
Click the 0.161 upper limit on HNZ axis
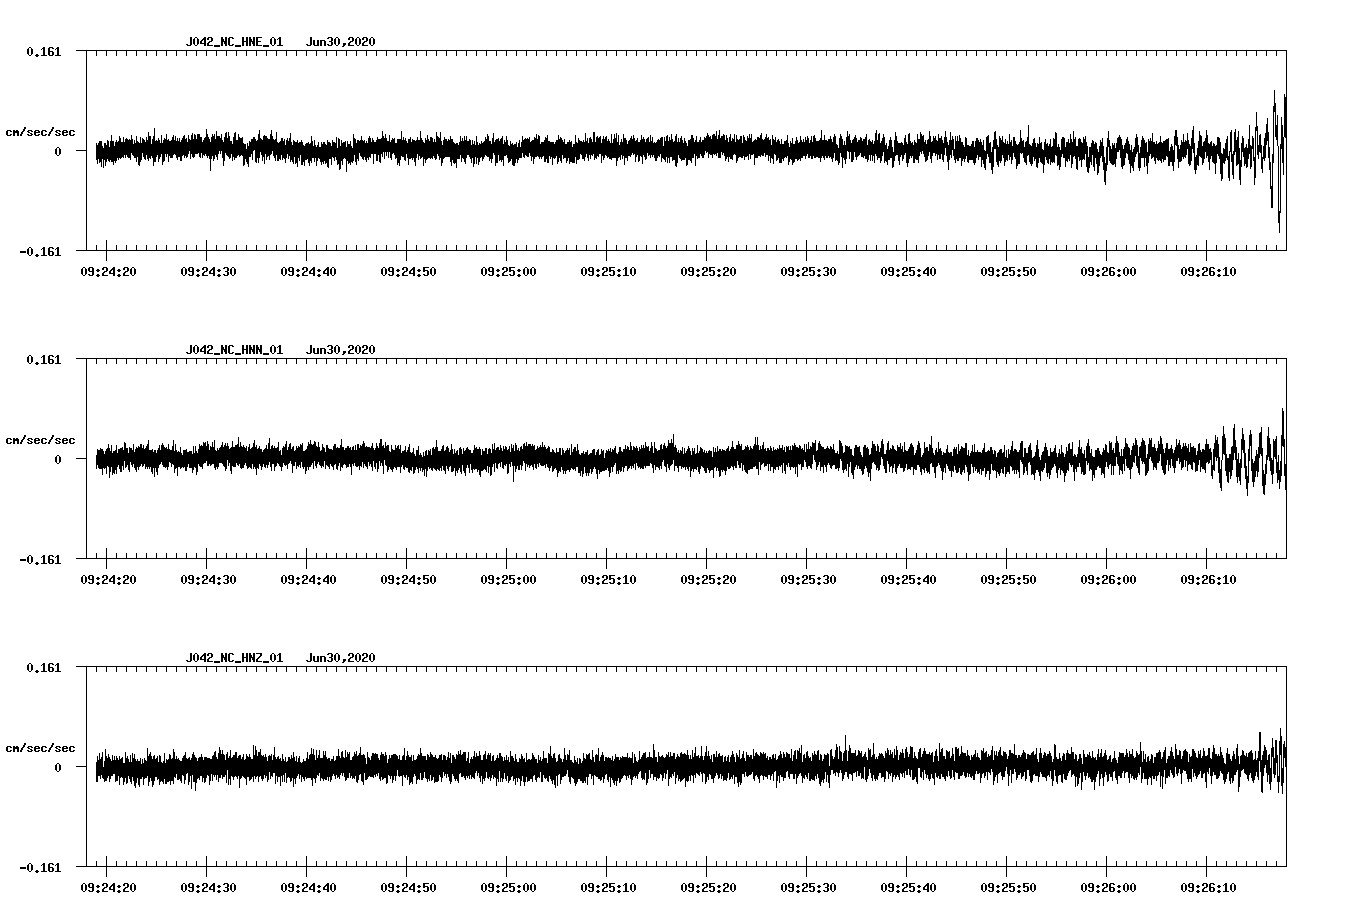43,667
